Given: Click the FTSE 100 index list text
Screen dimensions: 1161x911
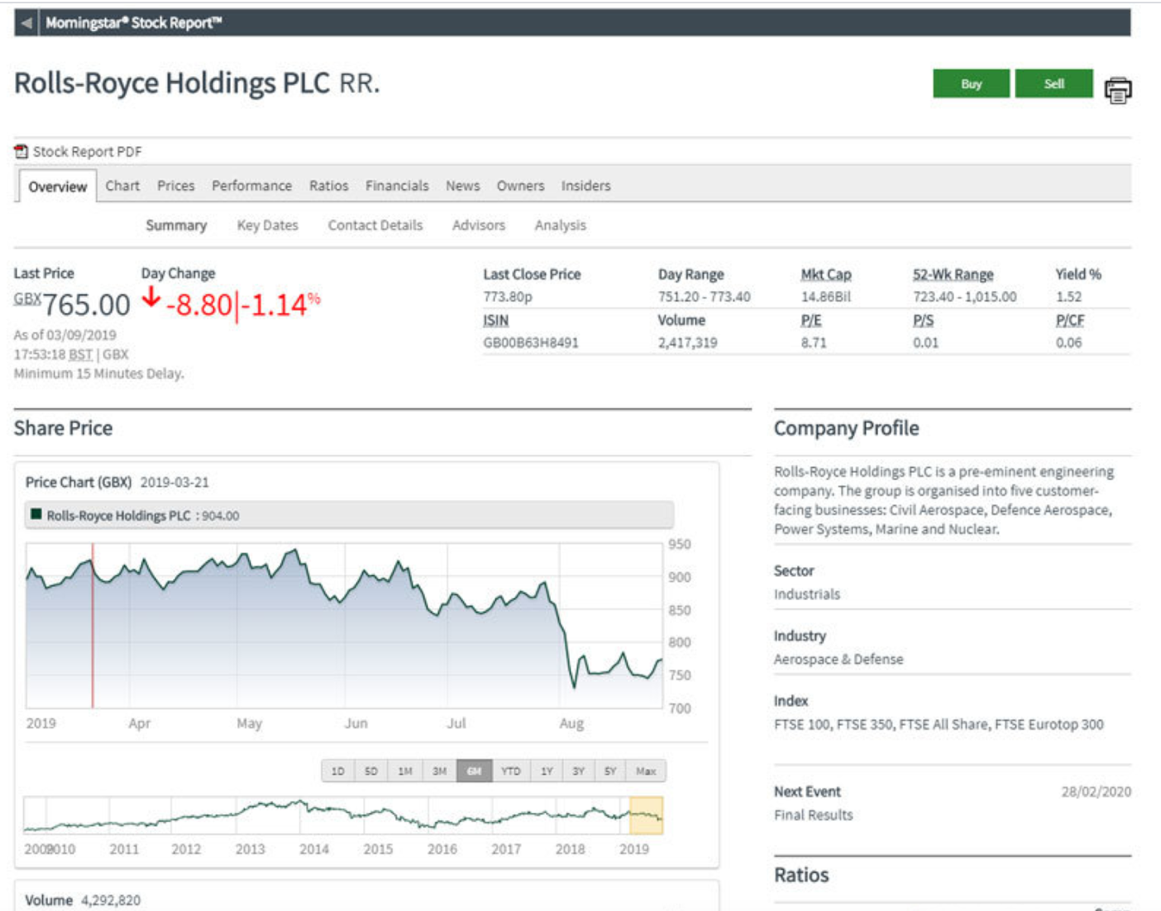Looking at the screenshot, I should [x=938, y=724].
